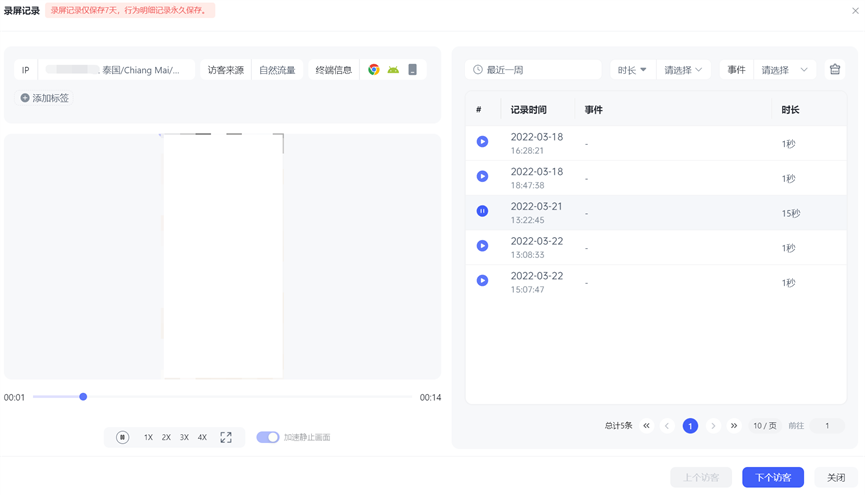Click the pause button below the video
The image size is (865, 495).
point(122,437)
